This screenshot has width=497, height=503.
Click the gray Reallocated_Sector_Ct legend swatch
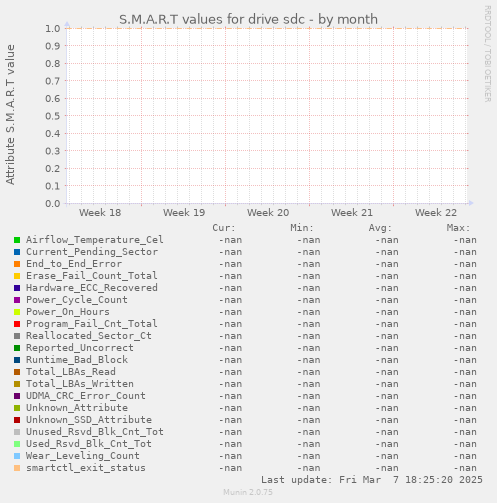[17, 336]
